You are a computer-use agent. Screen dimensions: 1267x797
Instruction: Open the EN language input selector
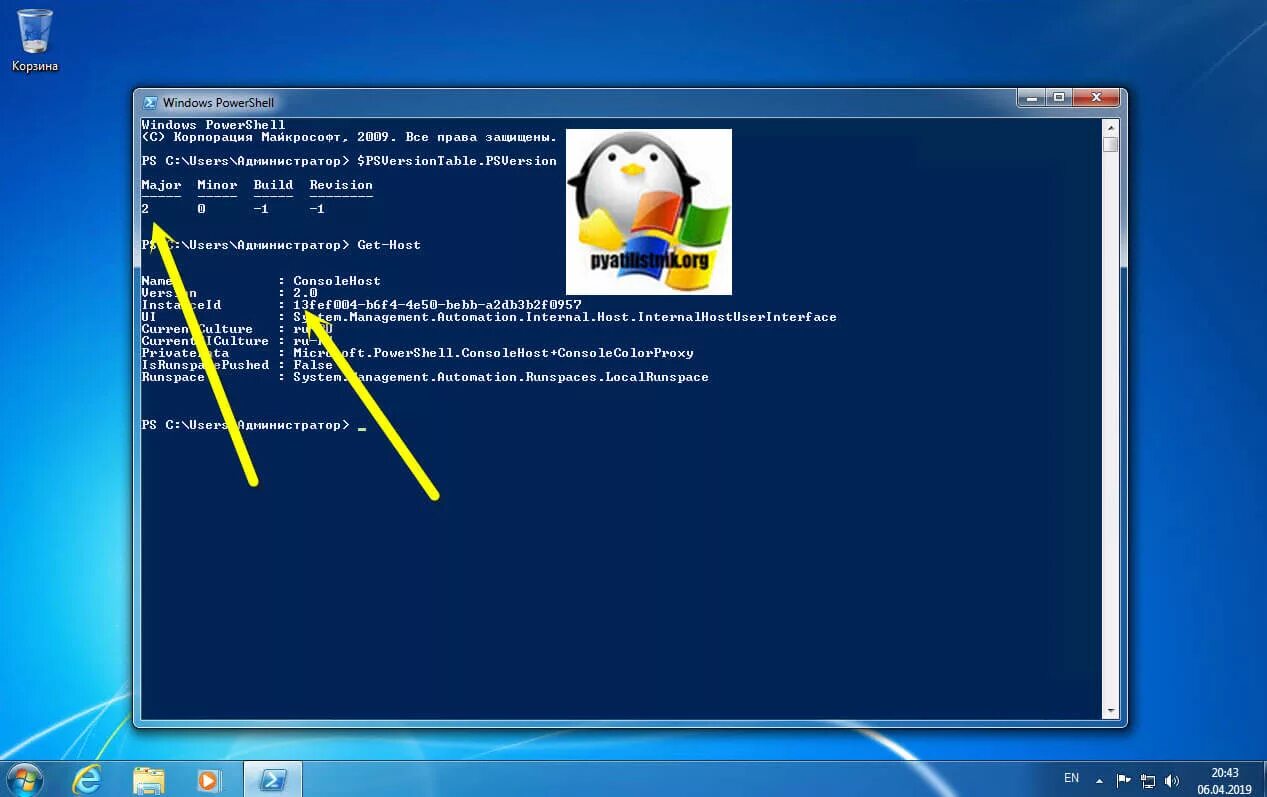(x=1071, y=779)
